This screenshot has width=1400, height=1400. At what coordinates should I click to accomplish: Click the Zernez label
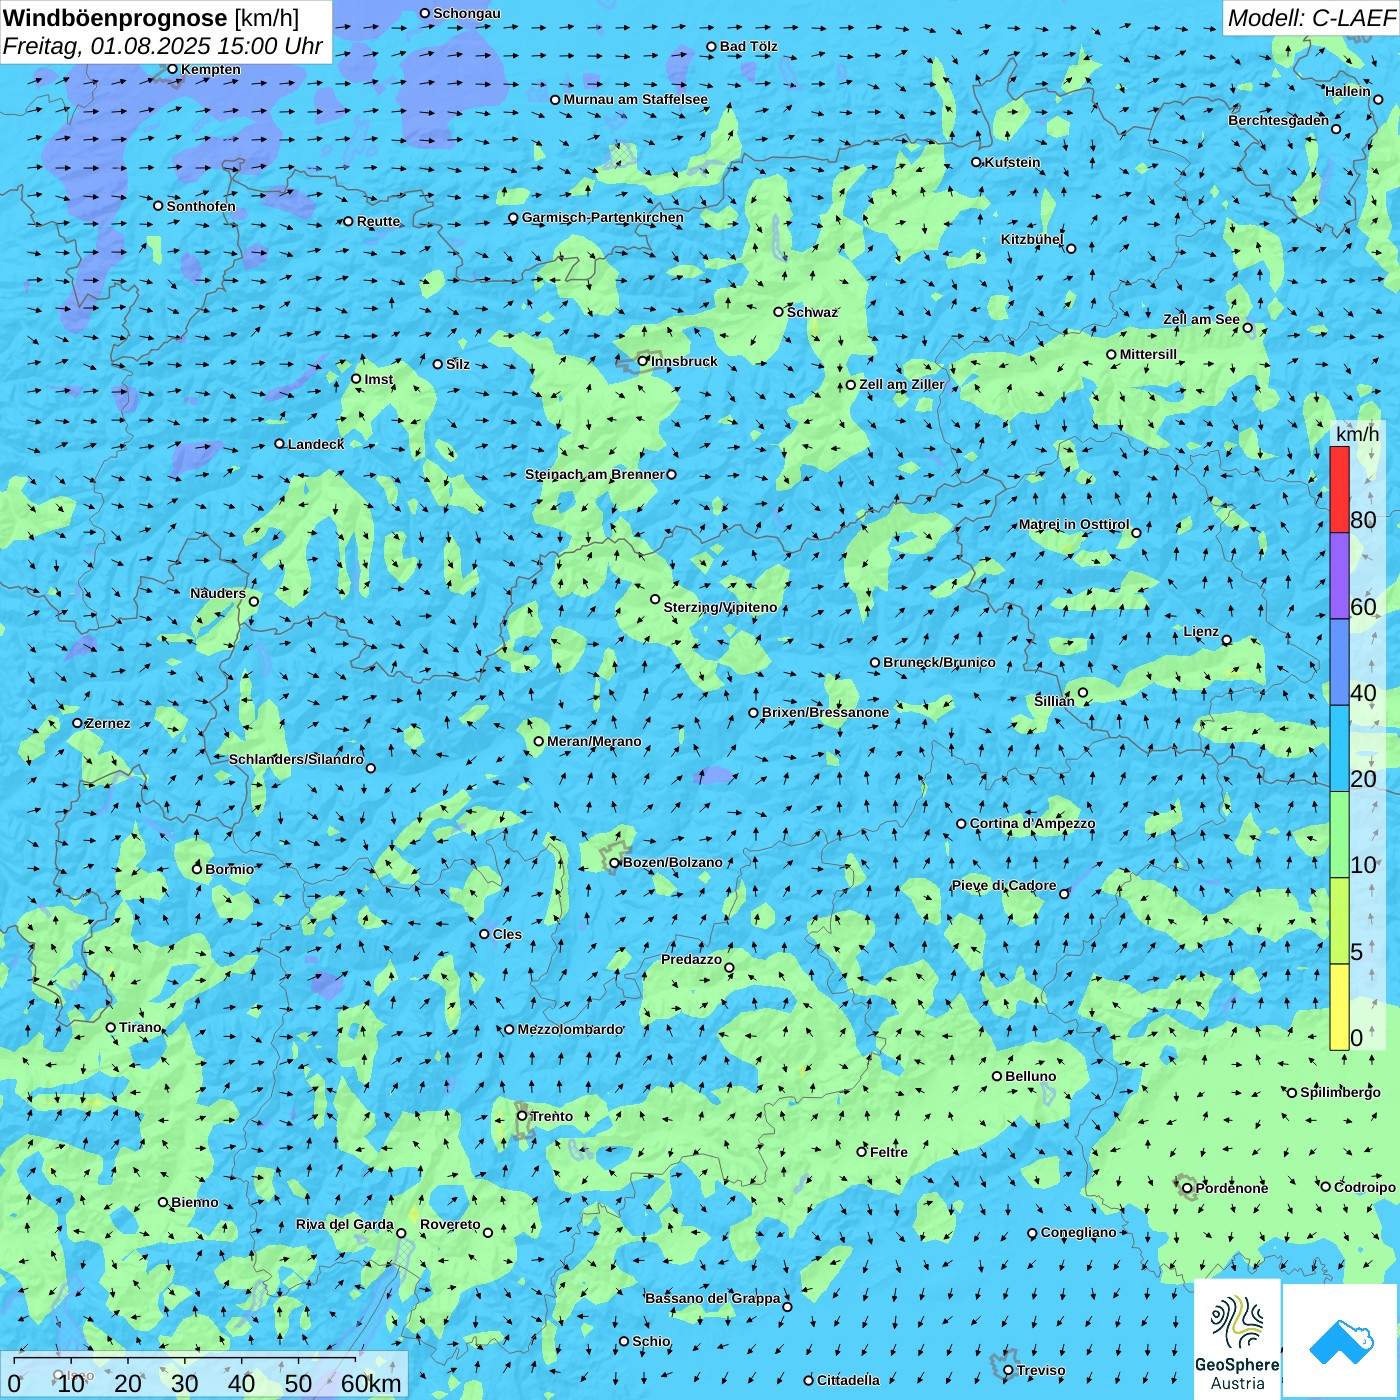(x=108, y=723)
